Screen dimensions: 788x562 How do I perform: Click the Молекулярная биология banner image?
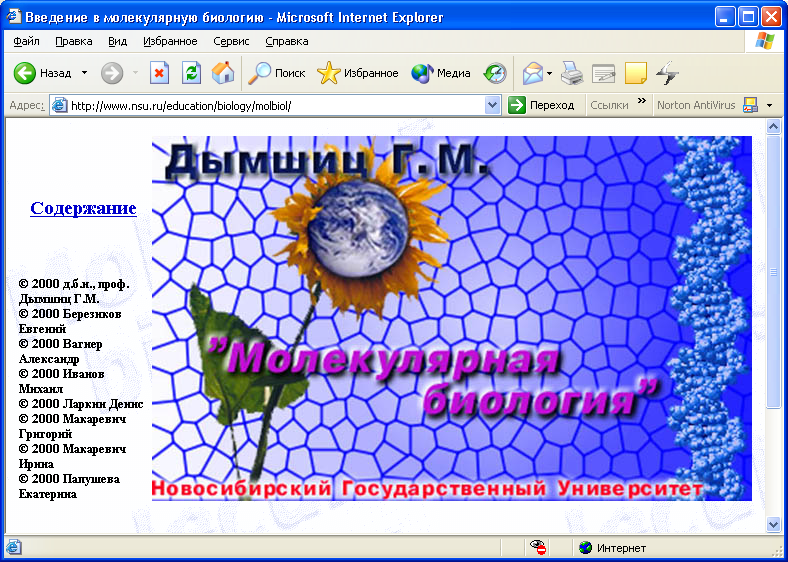(452, 318)
